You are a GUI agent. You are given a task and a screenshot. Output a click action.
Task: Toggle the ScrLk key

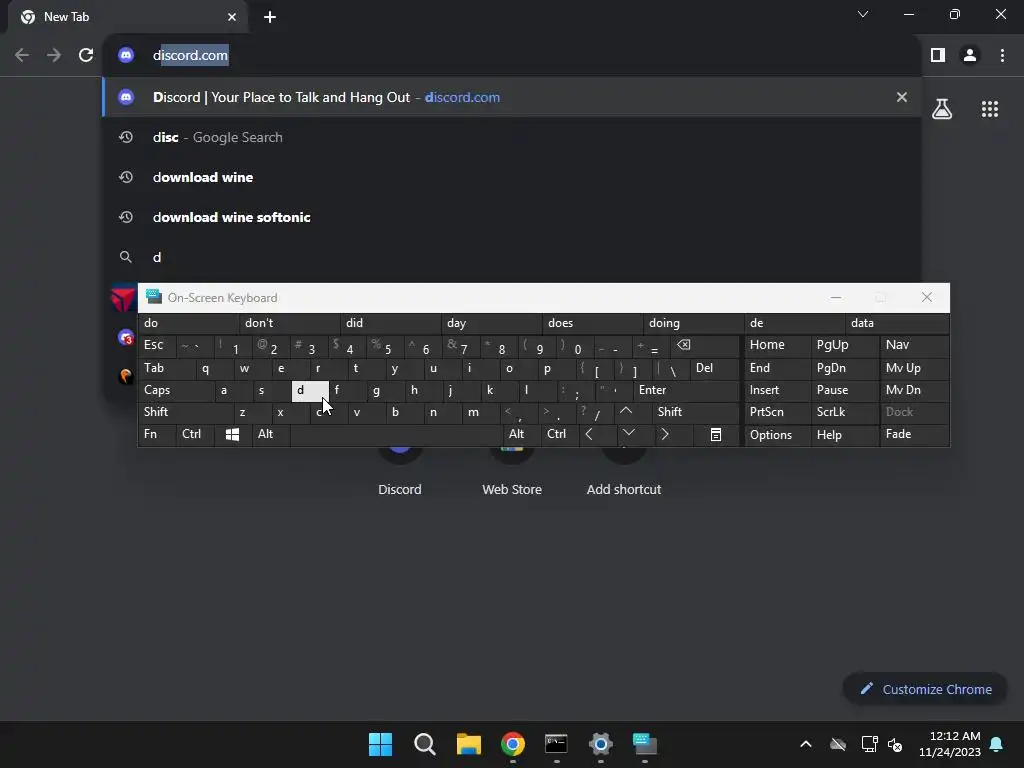844,412
